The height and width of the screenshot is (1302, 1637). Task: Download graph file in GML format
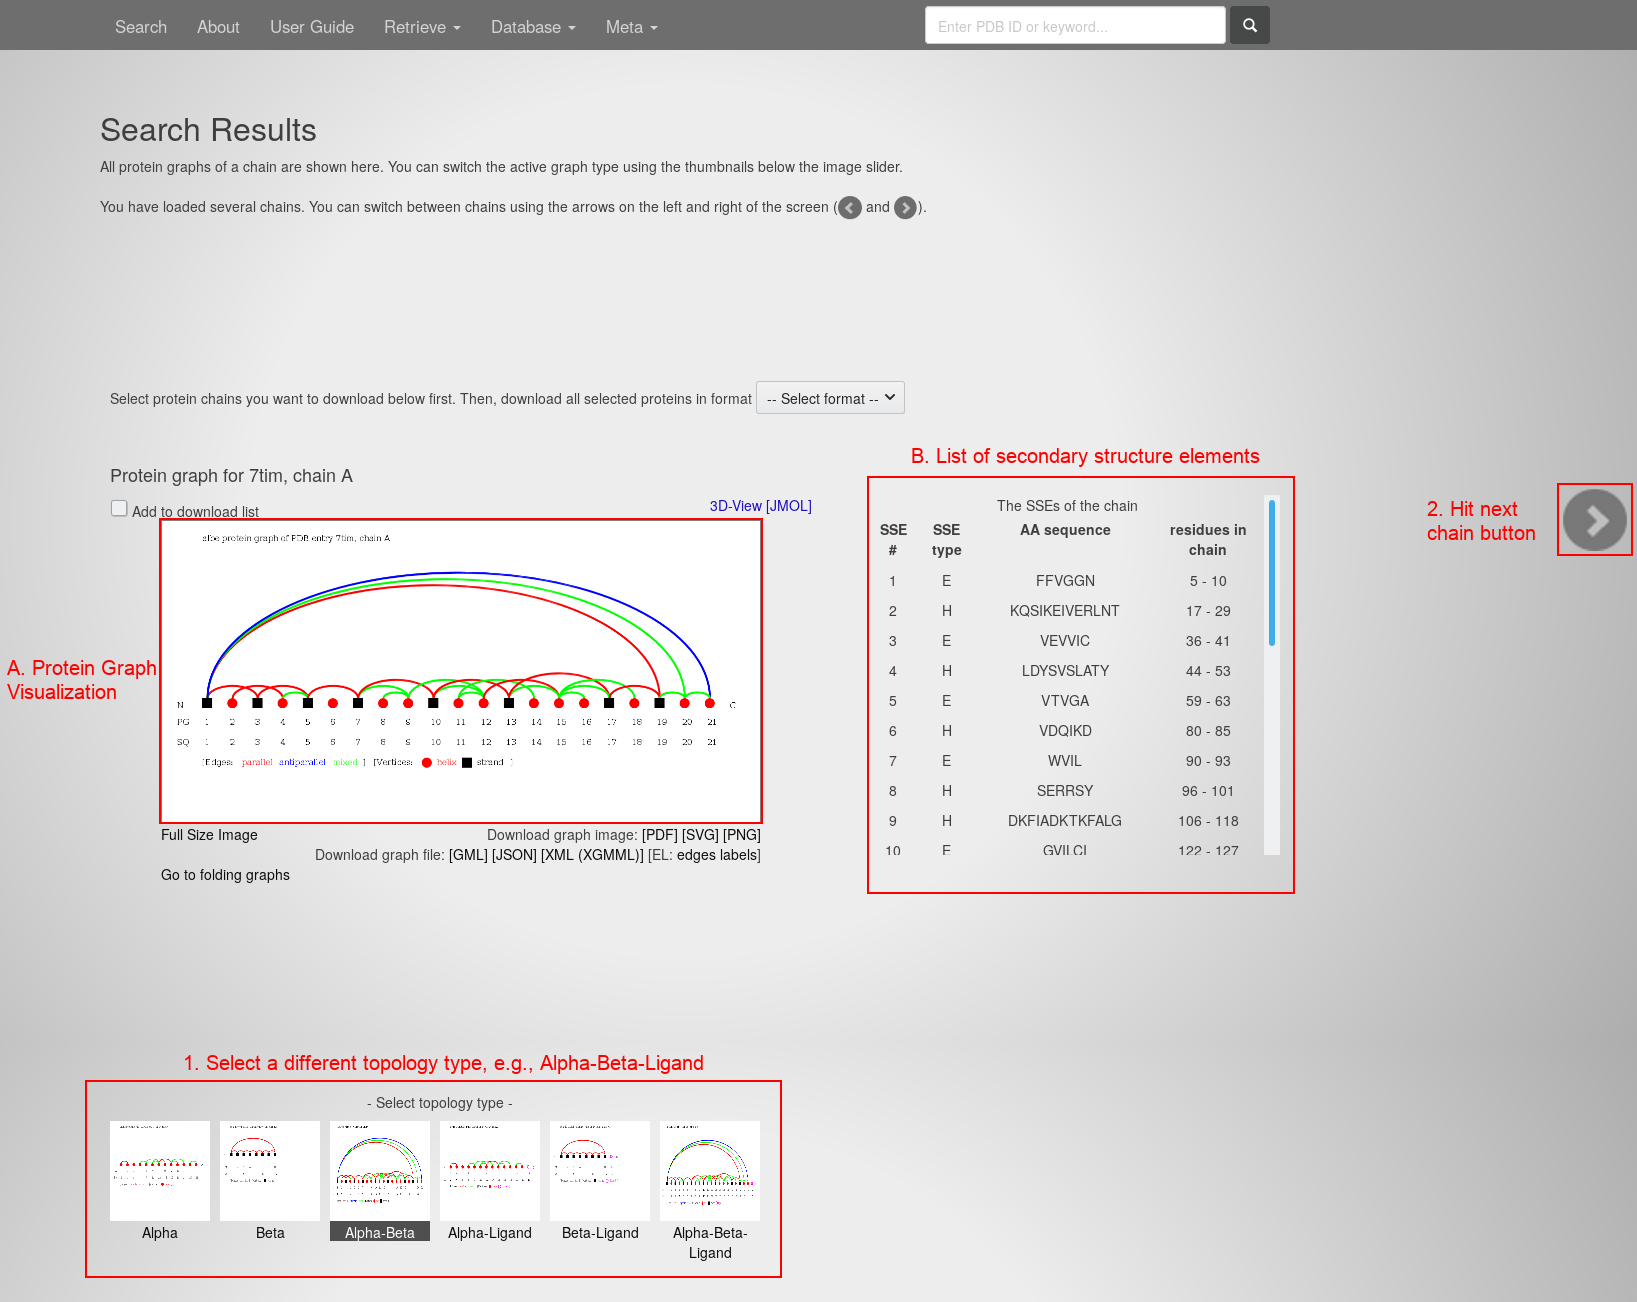(x=468, y=855)
